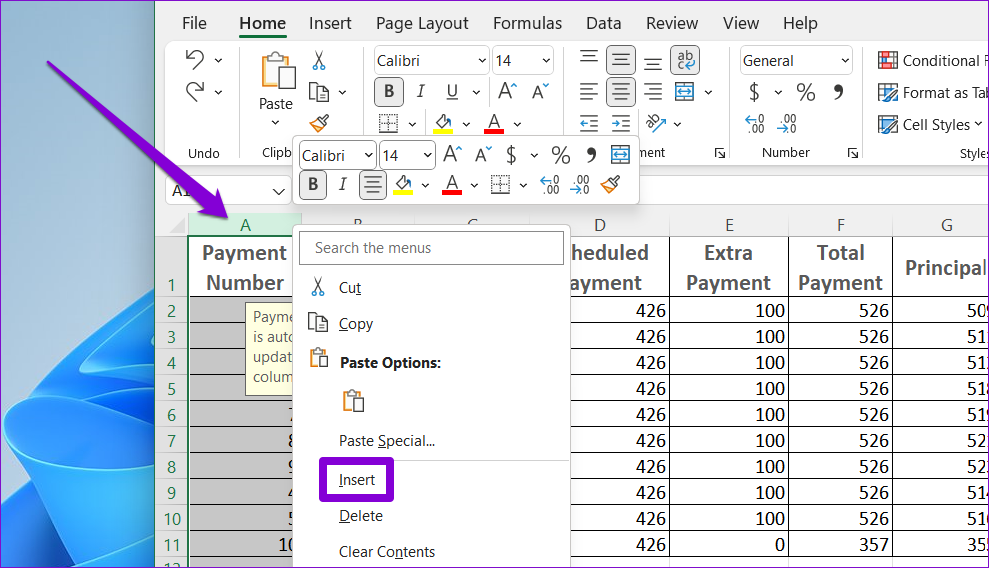989x568 pixels.
Task: Click the Conditional Formatting icon
Action: pyautogui.click(x=887, y=61)
